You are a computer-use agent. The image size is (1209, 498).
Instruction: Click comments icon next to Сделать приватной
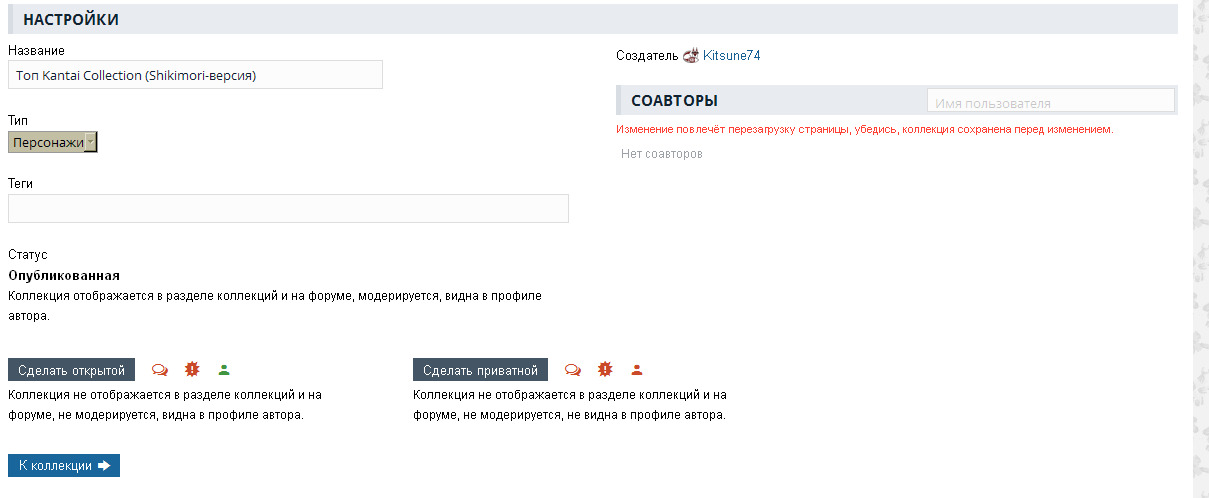coord(572,370)
